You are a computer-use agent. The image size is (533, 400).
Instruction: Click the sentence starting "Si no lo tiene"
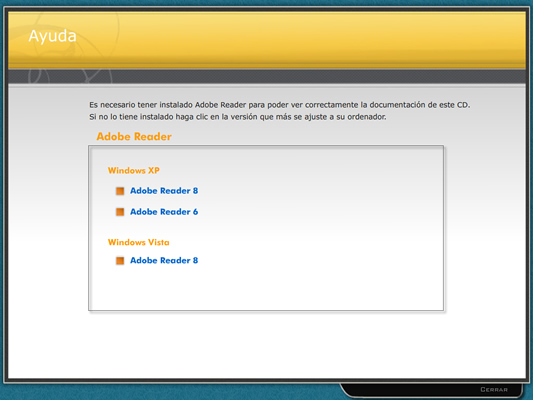238,117
